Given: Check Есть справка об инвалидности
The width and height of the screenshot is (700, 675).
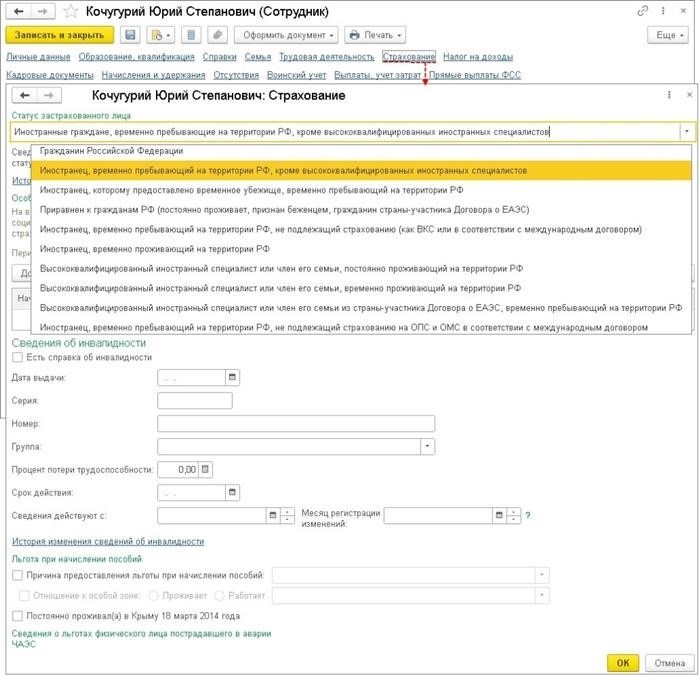Looking at the screenshot, I should click(17, 357).
